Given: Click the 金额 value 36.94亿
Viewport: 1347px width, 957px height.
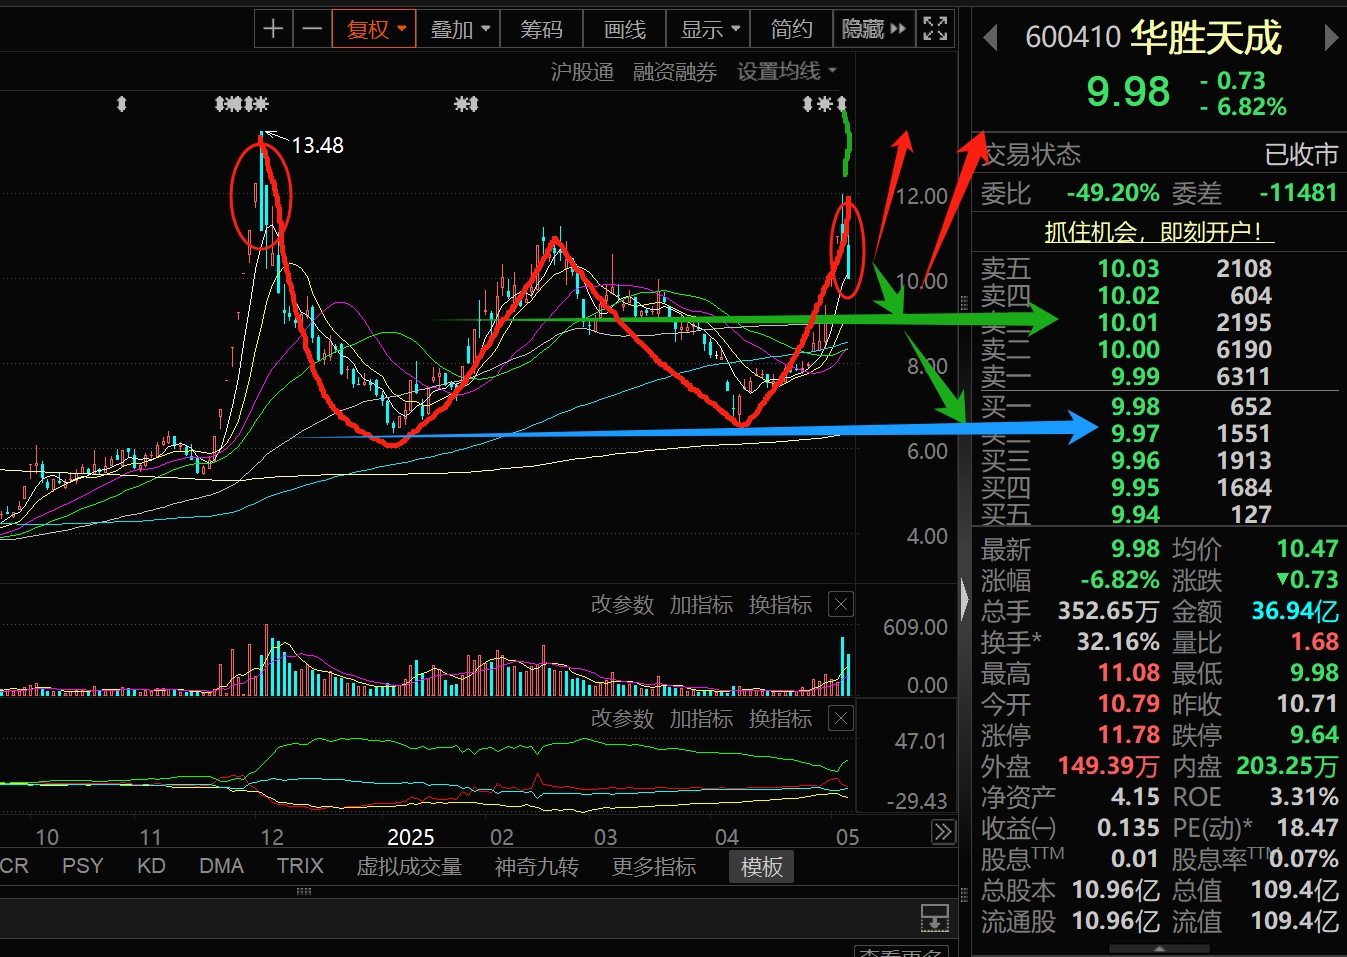Looking at the screenshot, I should [x=1295, y=611].
